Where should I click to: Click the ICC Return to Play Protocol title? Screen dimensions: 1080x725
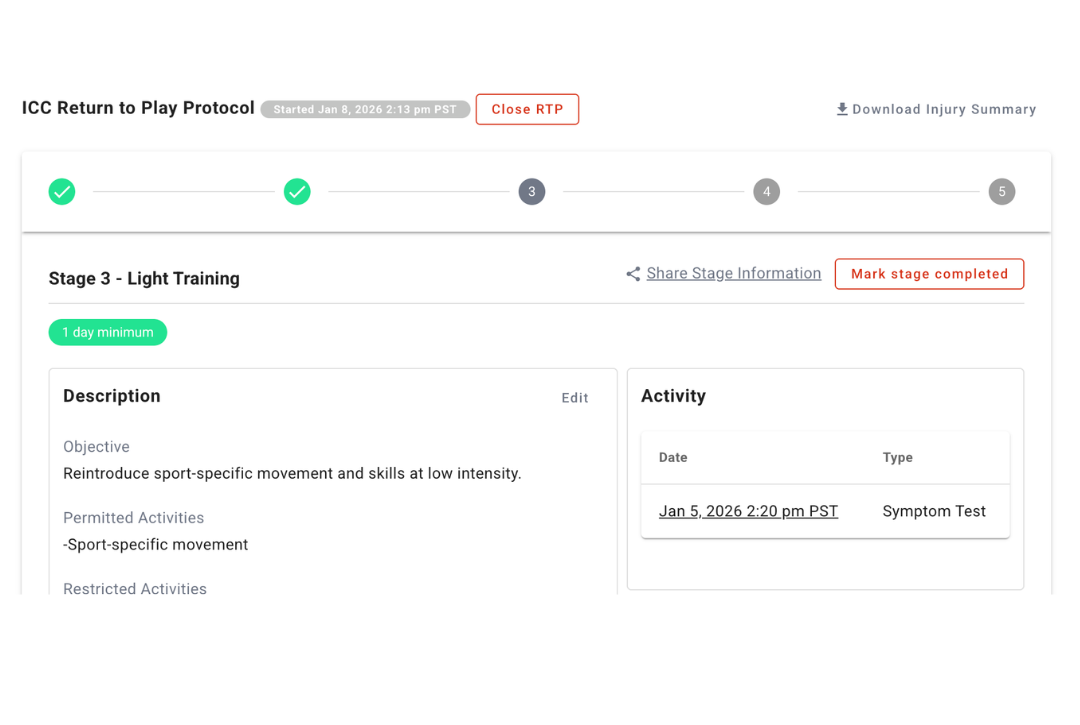138,108
